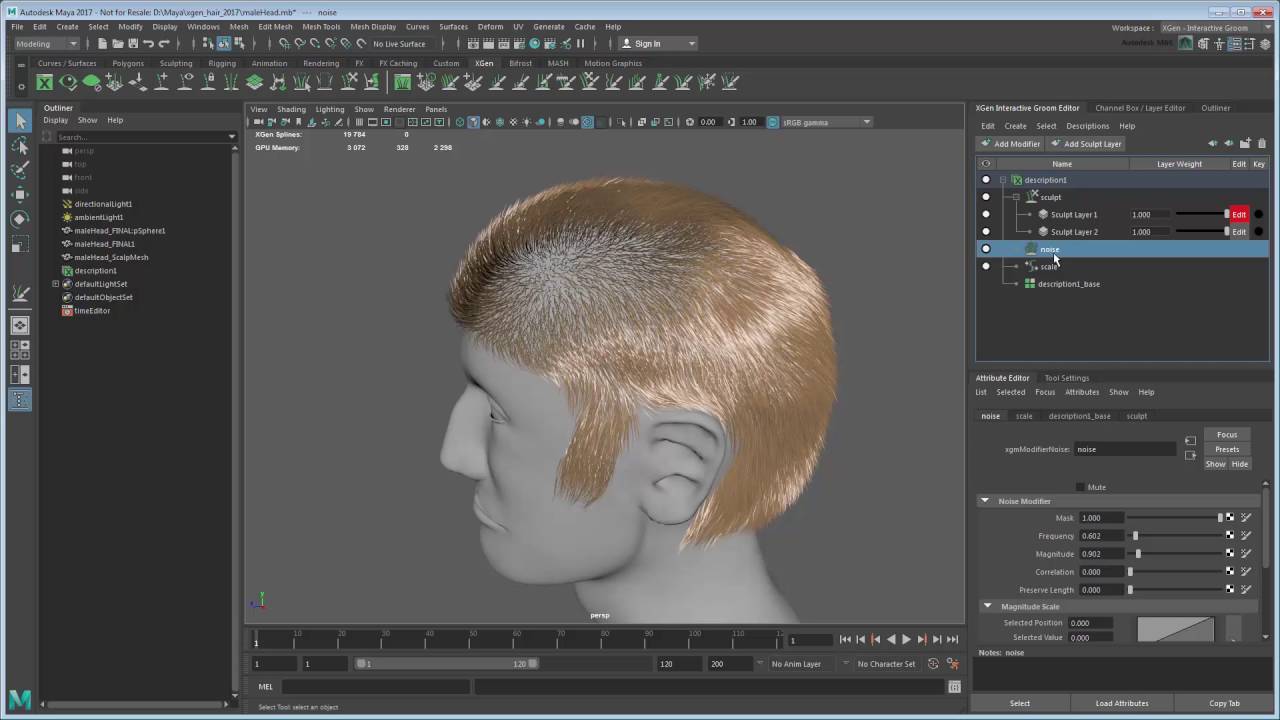Toggle Key dot for Sculpt Layer 1
This screenshot has height=720, width=1280.
point(1258,214)
